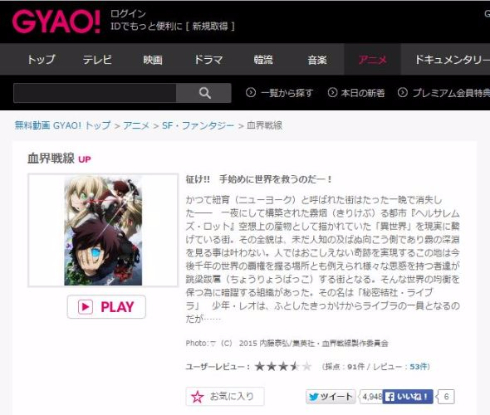Click the circled arrow beside 本日の新着
This screenshot has height=415, width=490.
click(332, 92)
